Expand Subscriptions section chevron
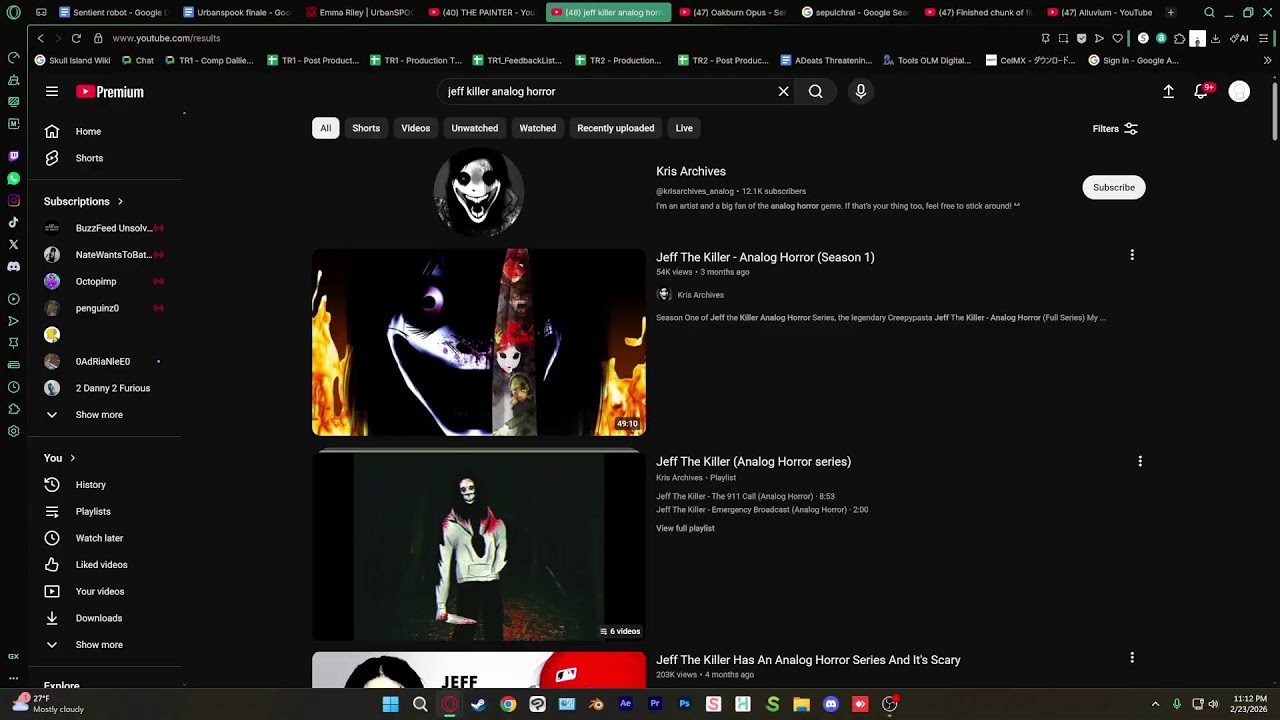The image size is (1280, 720). click(x=120, y=201)
